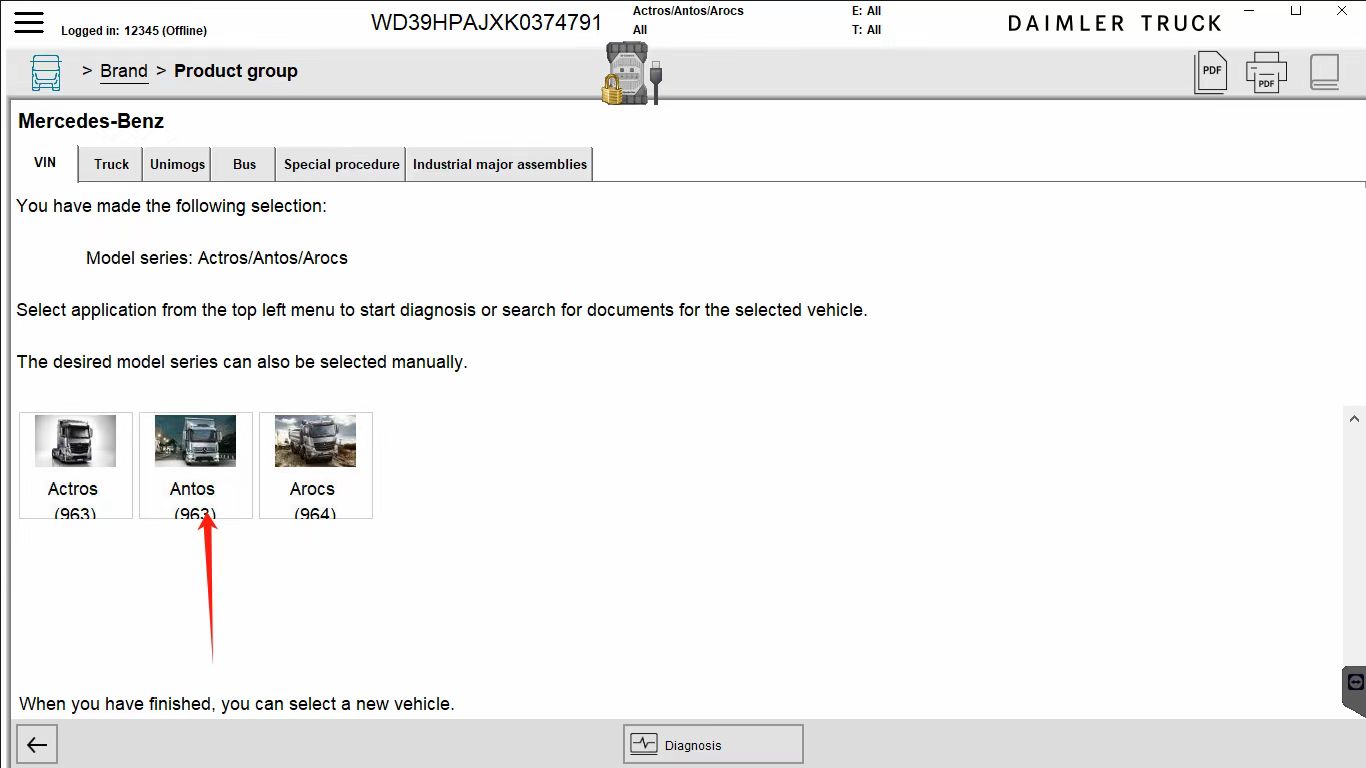The image size is (1366, 768).
Task: Click the print to PDF icon
Action: pyautogui.click(x=1266, y=72)
